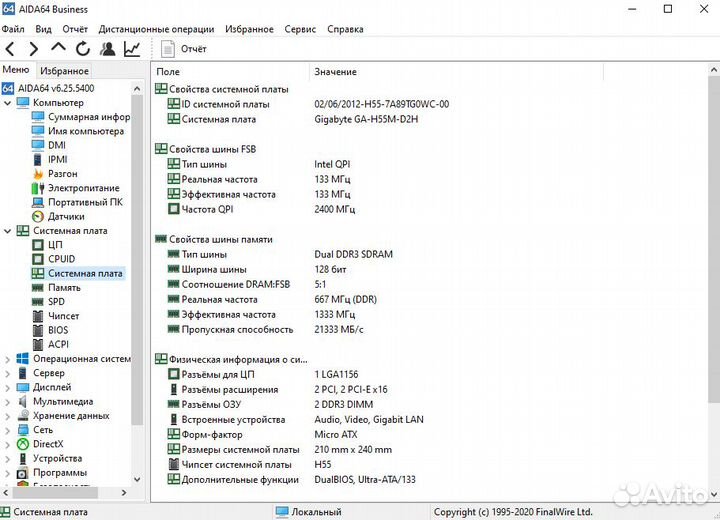
Task: Expand the Устройства tree node
Action: (x=7, y=459)
